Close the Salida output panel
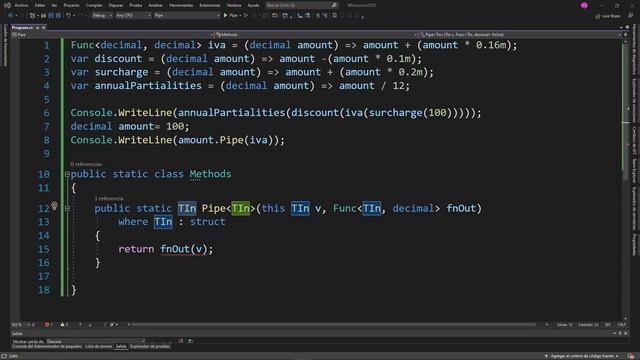 [626, 334]
